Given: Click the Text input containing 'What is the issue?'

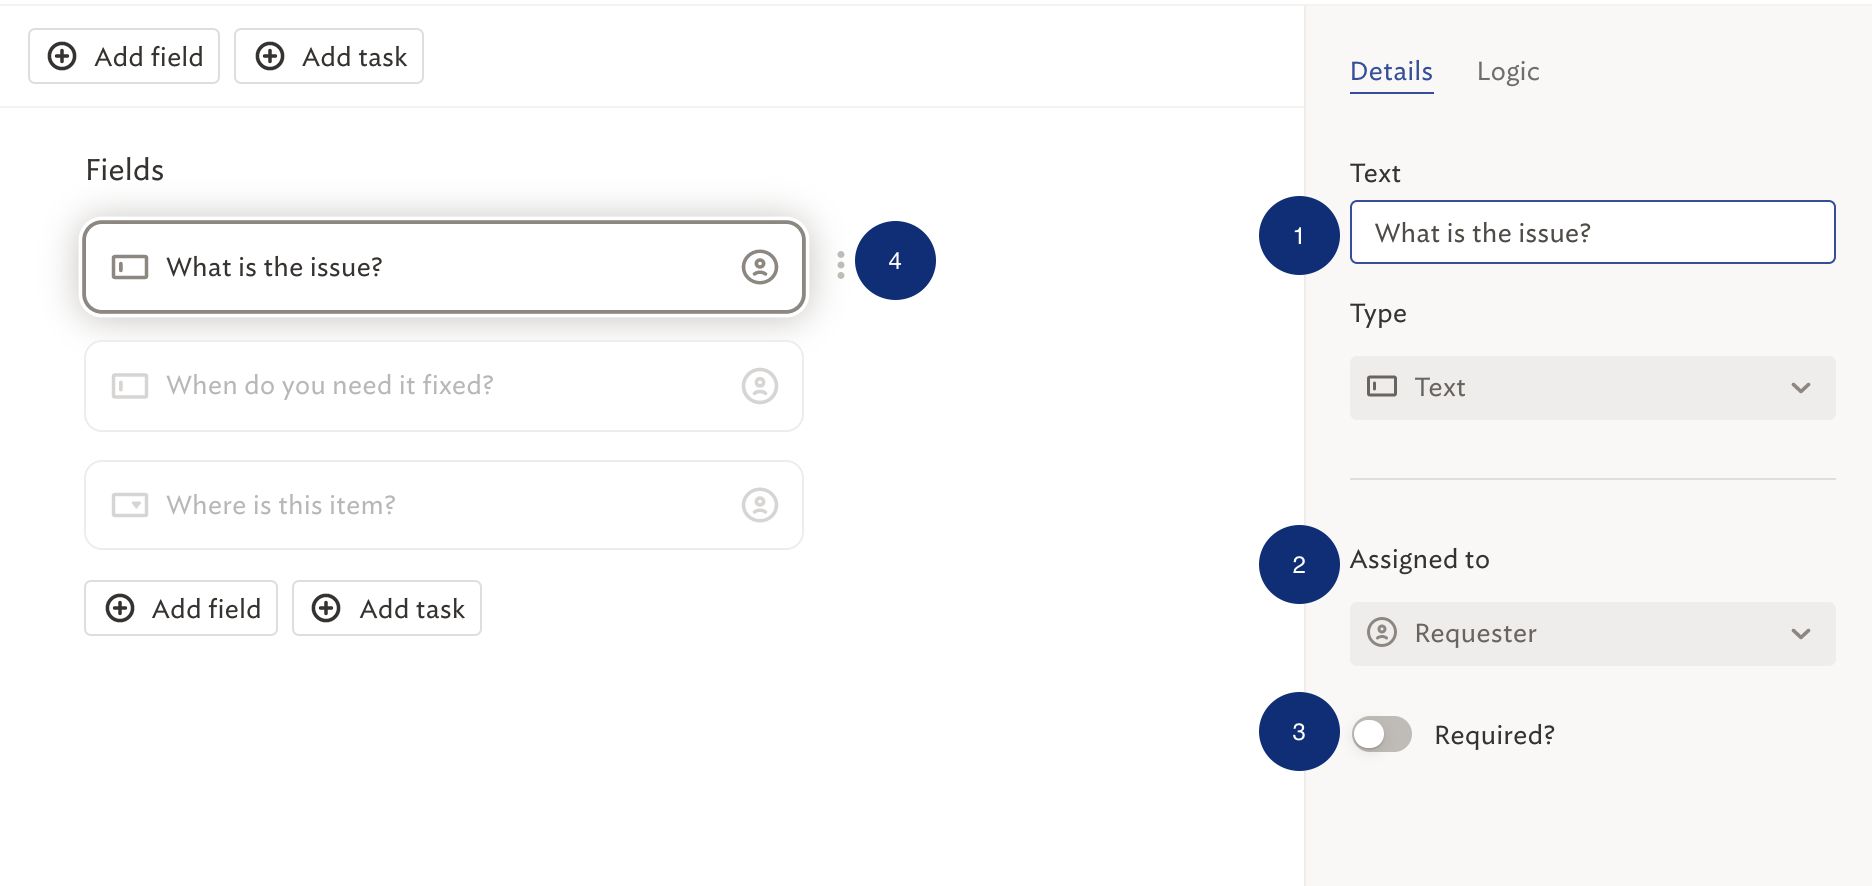Looking at the screenshot, I should pyautogui.click(x=1592, y=232).
